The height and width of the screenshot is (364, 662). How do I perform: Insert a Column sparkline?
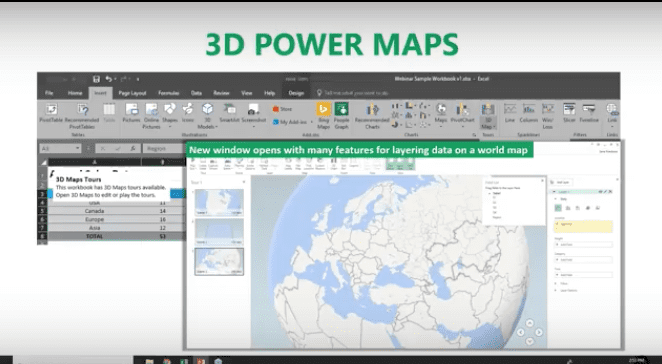(x=529, y=113)
